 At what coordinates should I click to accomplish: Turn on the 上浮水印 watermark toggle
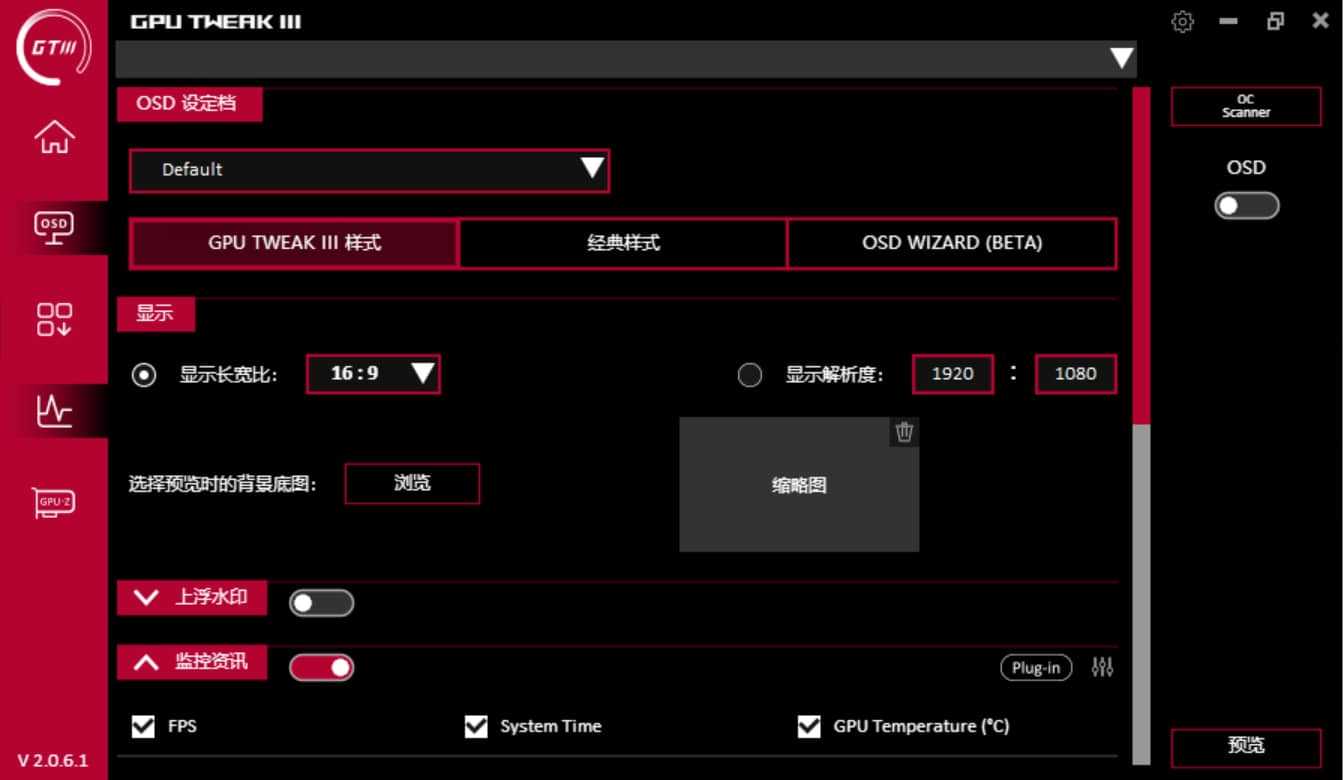tap(321, 602)
